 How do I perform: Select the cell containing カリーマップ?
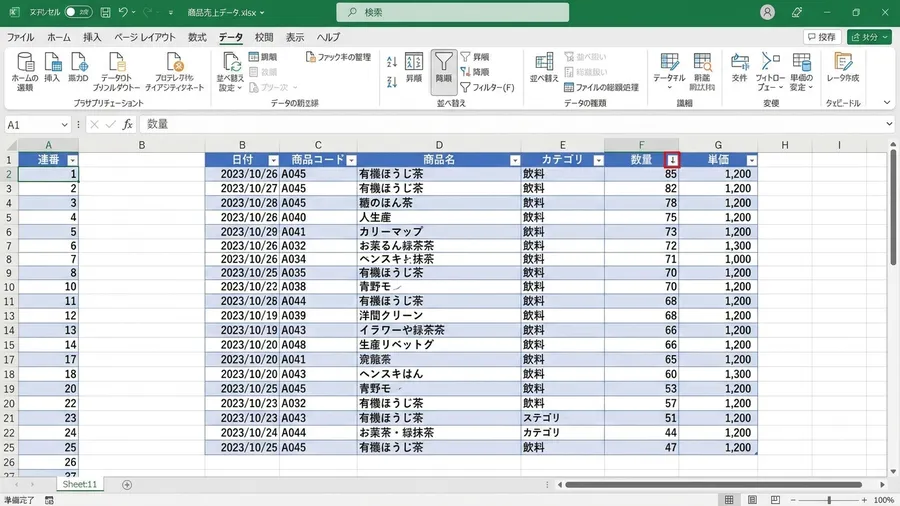point(439,232)
